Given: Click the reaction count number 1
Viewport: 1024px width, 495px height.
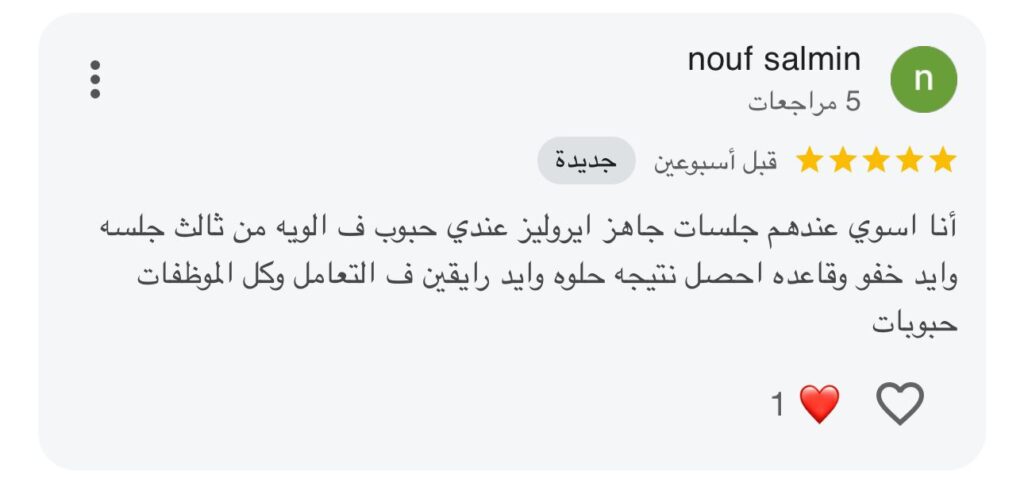Looking at the screenshot, I should (778, 405).
